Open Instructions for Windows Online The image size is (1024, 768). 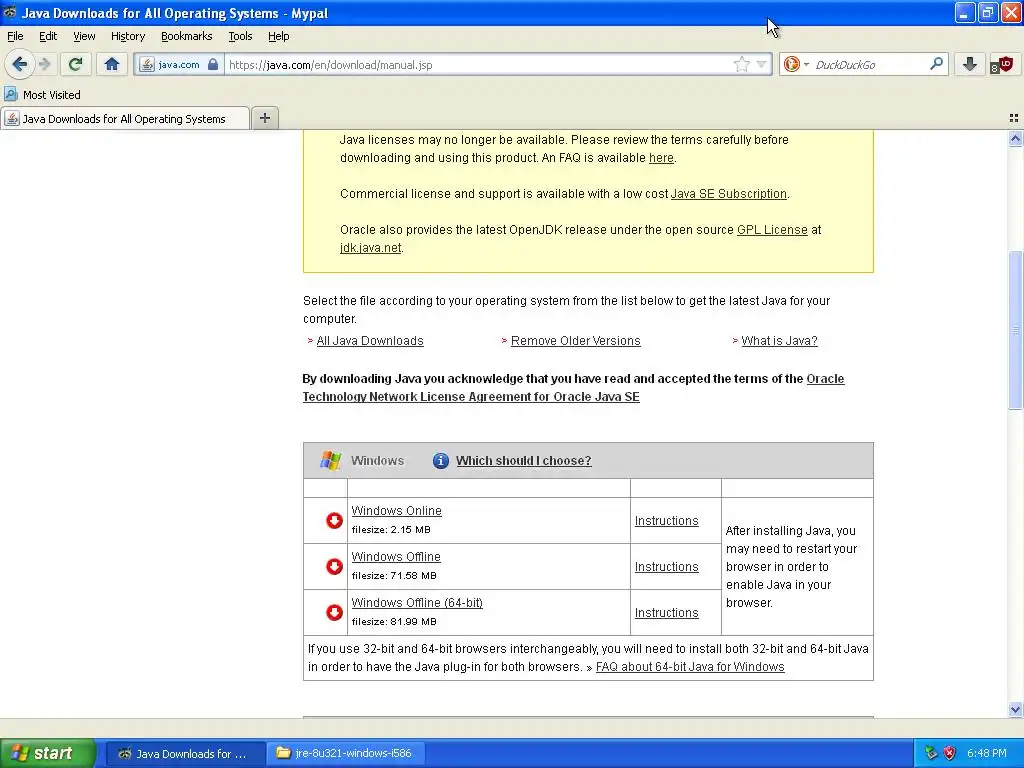tap(666, 520)
